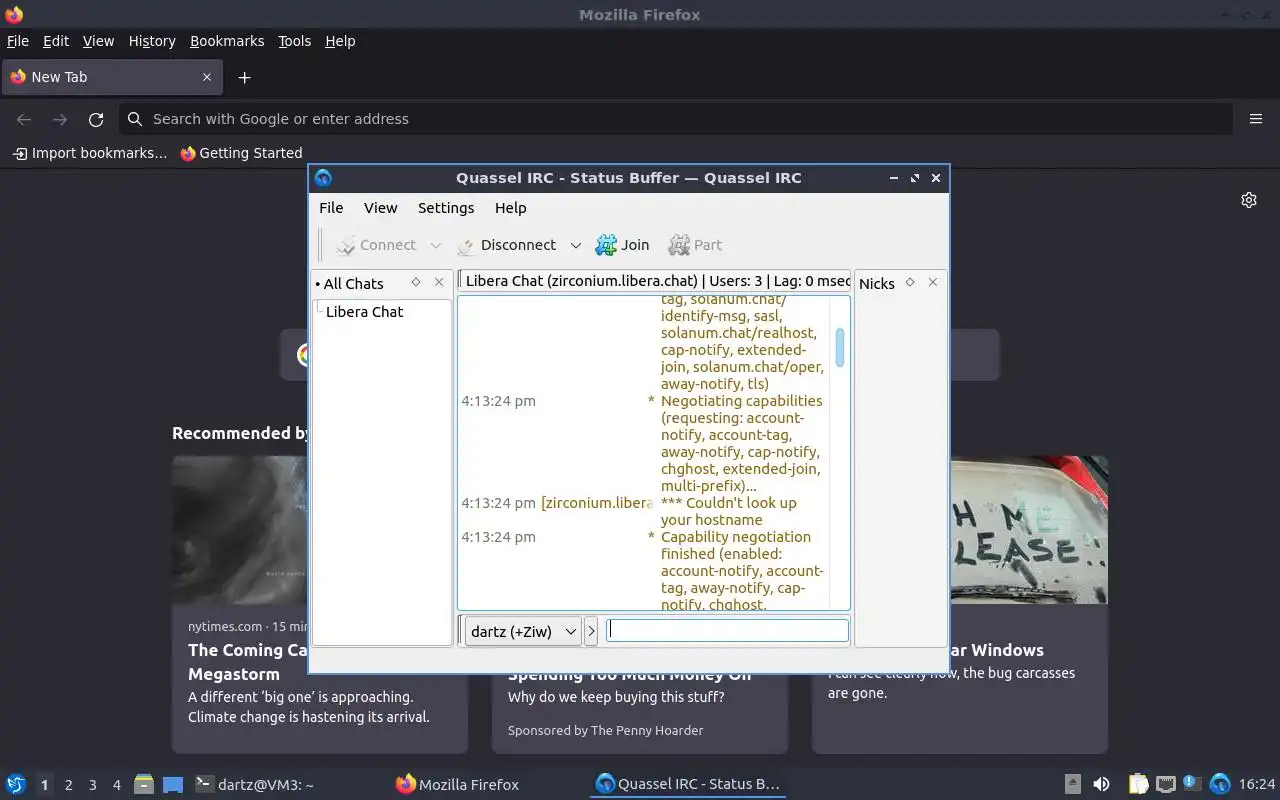Viewport: 1280px width, 800px height.
Task: Click the show desktop taskbar icon
Action: [173, 785]
